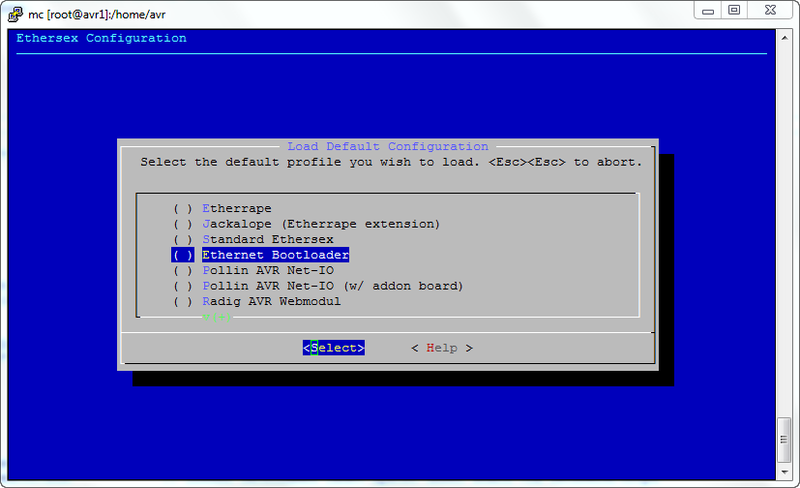
Task: Click the highlighted Ethernet Bootloader entry
Action: tap(275, 255)
